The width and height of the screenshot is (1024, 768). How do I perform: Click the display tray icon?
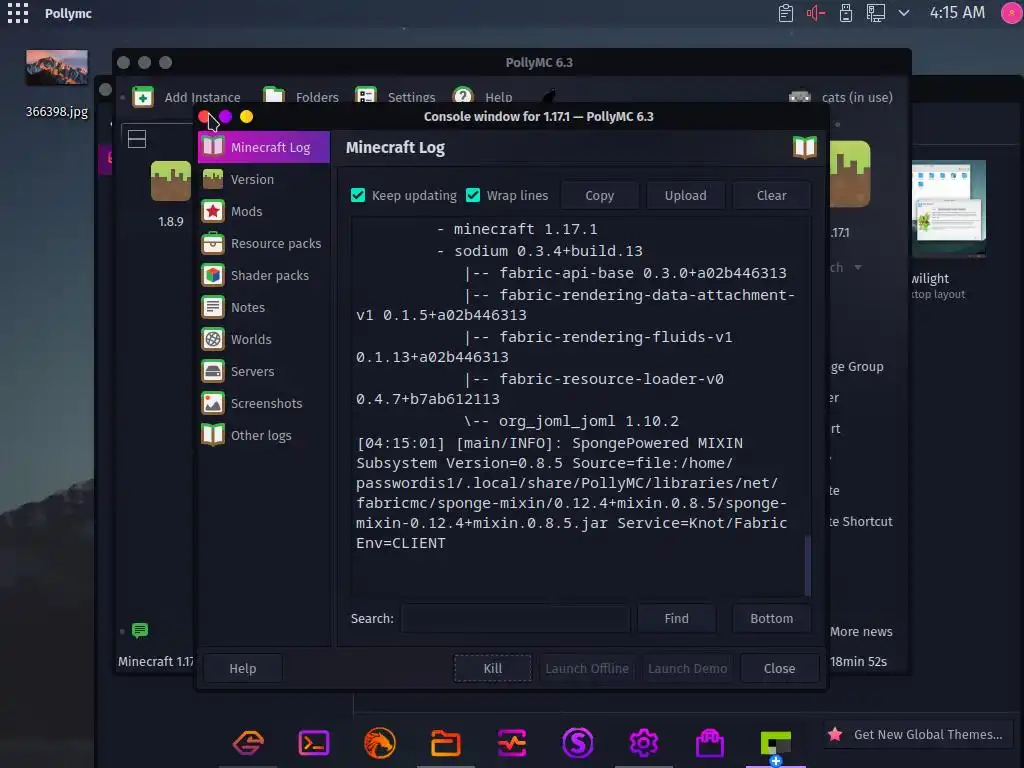(875, 13)
